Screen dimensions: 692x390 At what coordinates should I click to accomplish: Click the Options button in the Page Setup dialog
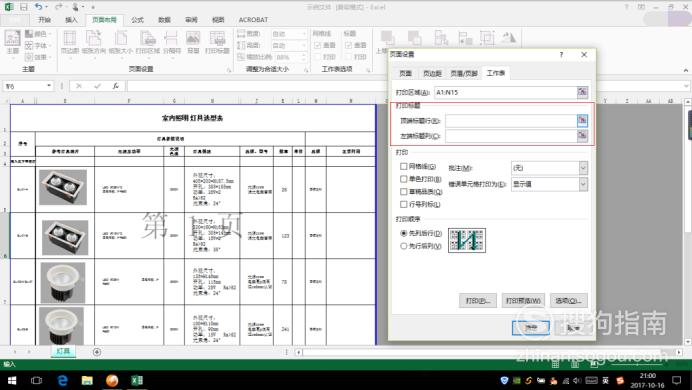tap(568, 300)
